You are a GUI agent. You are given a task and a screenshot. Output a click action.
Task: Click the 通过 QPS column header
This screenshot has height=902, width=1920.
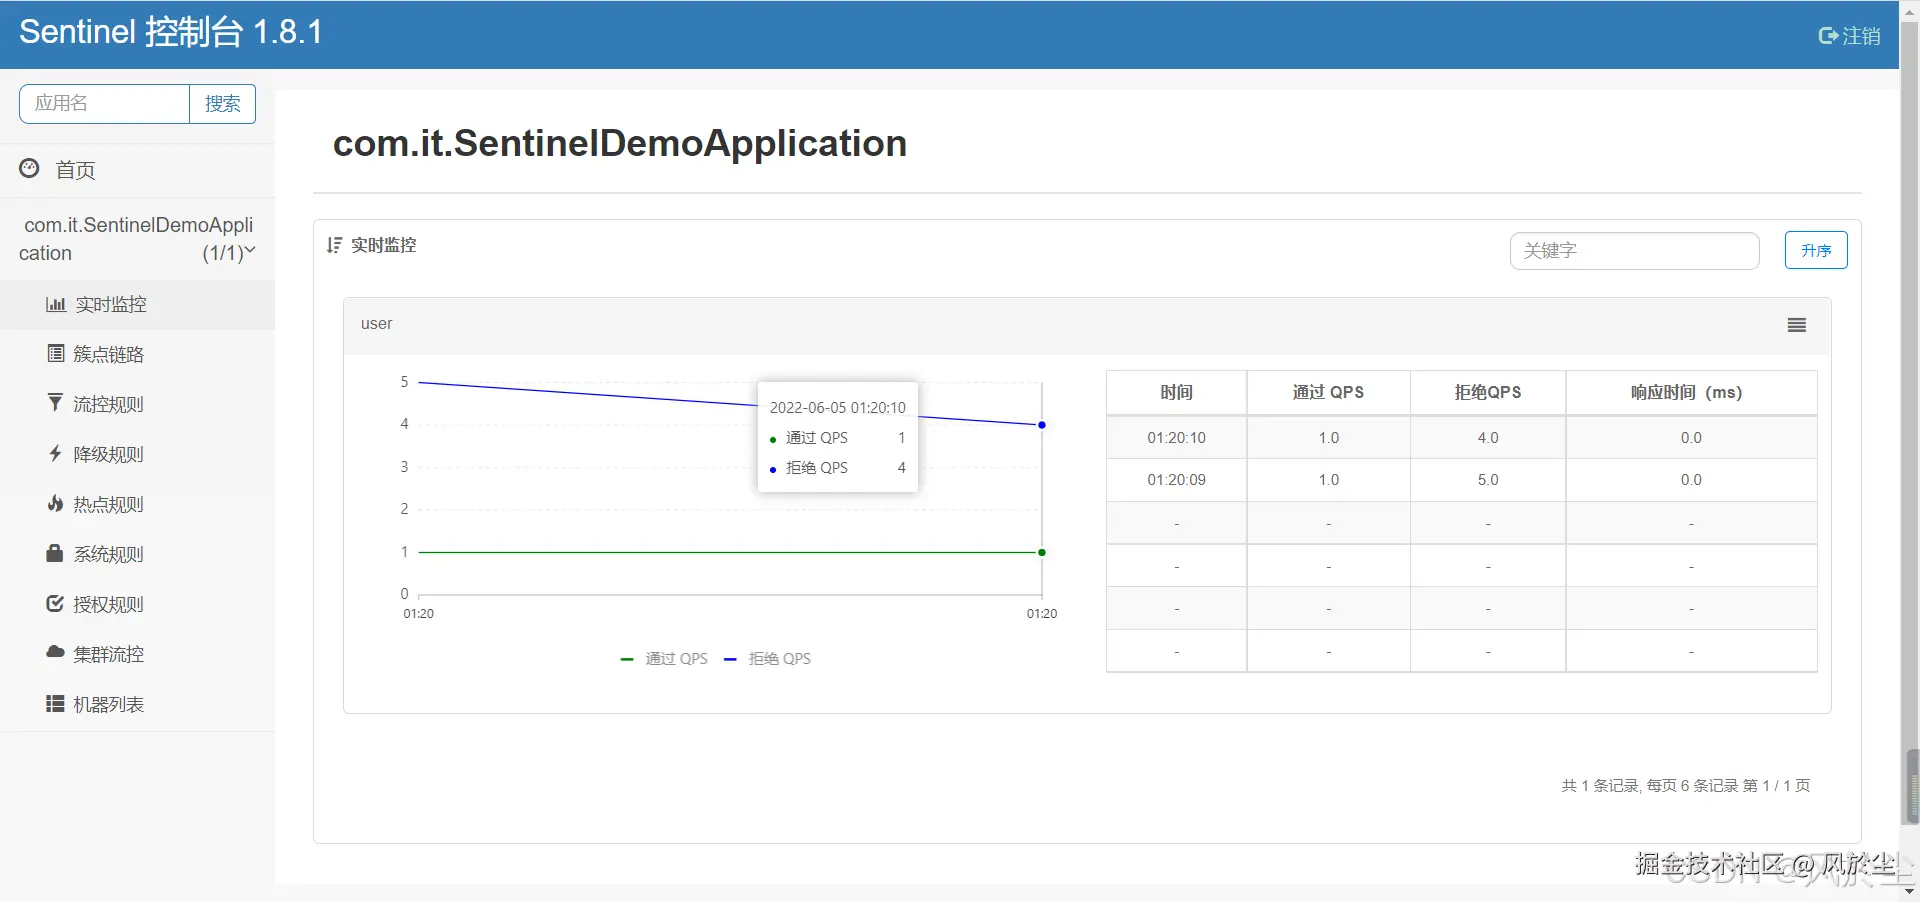(1328, 392)
